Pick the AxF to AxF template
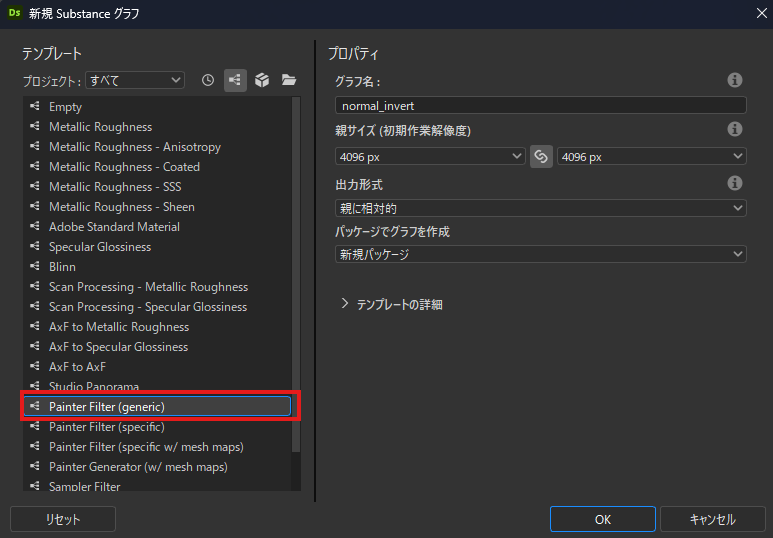The width and height of the screenshot is (773, 538). coord(157,366)
